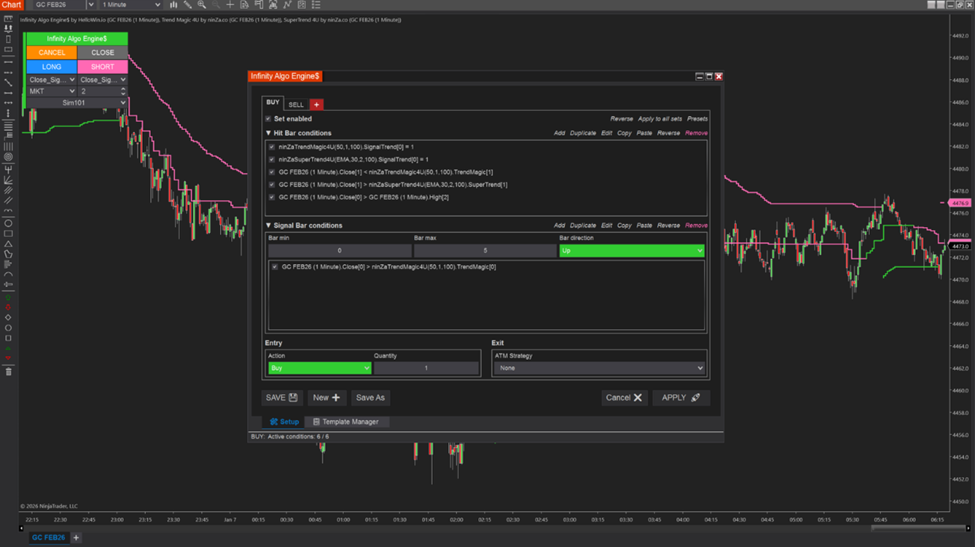Open the ATM Strategy None dropdown
Image resolution: width=975 pixels, height=547 pixels.
coord(599,368)
